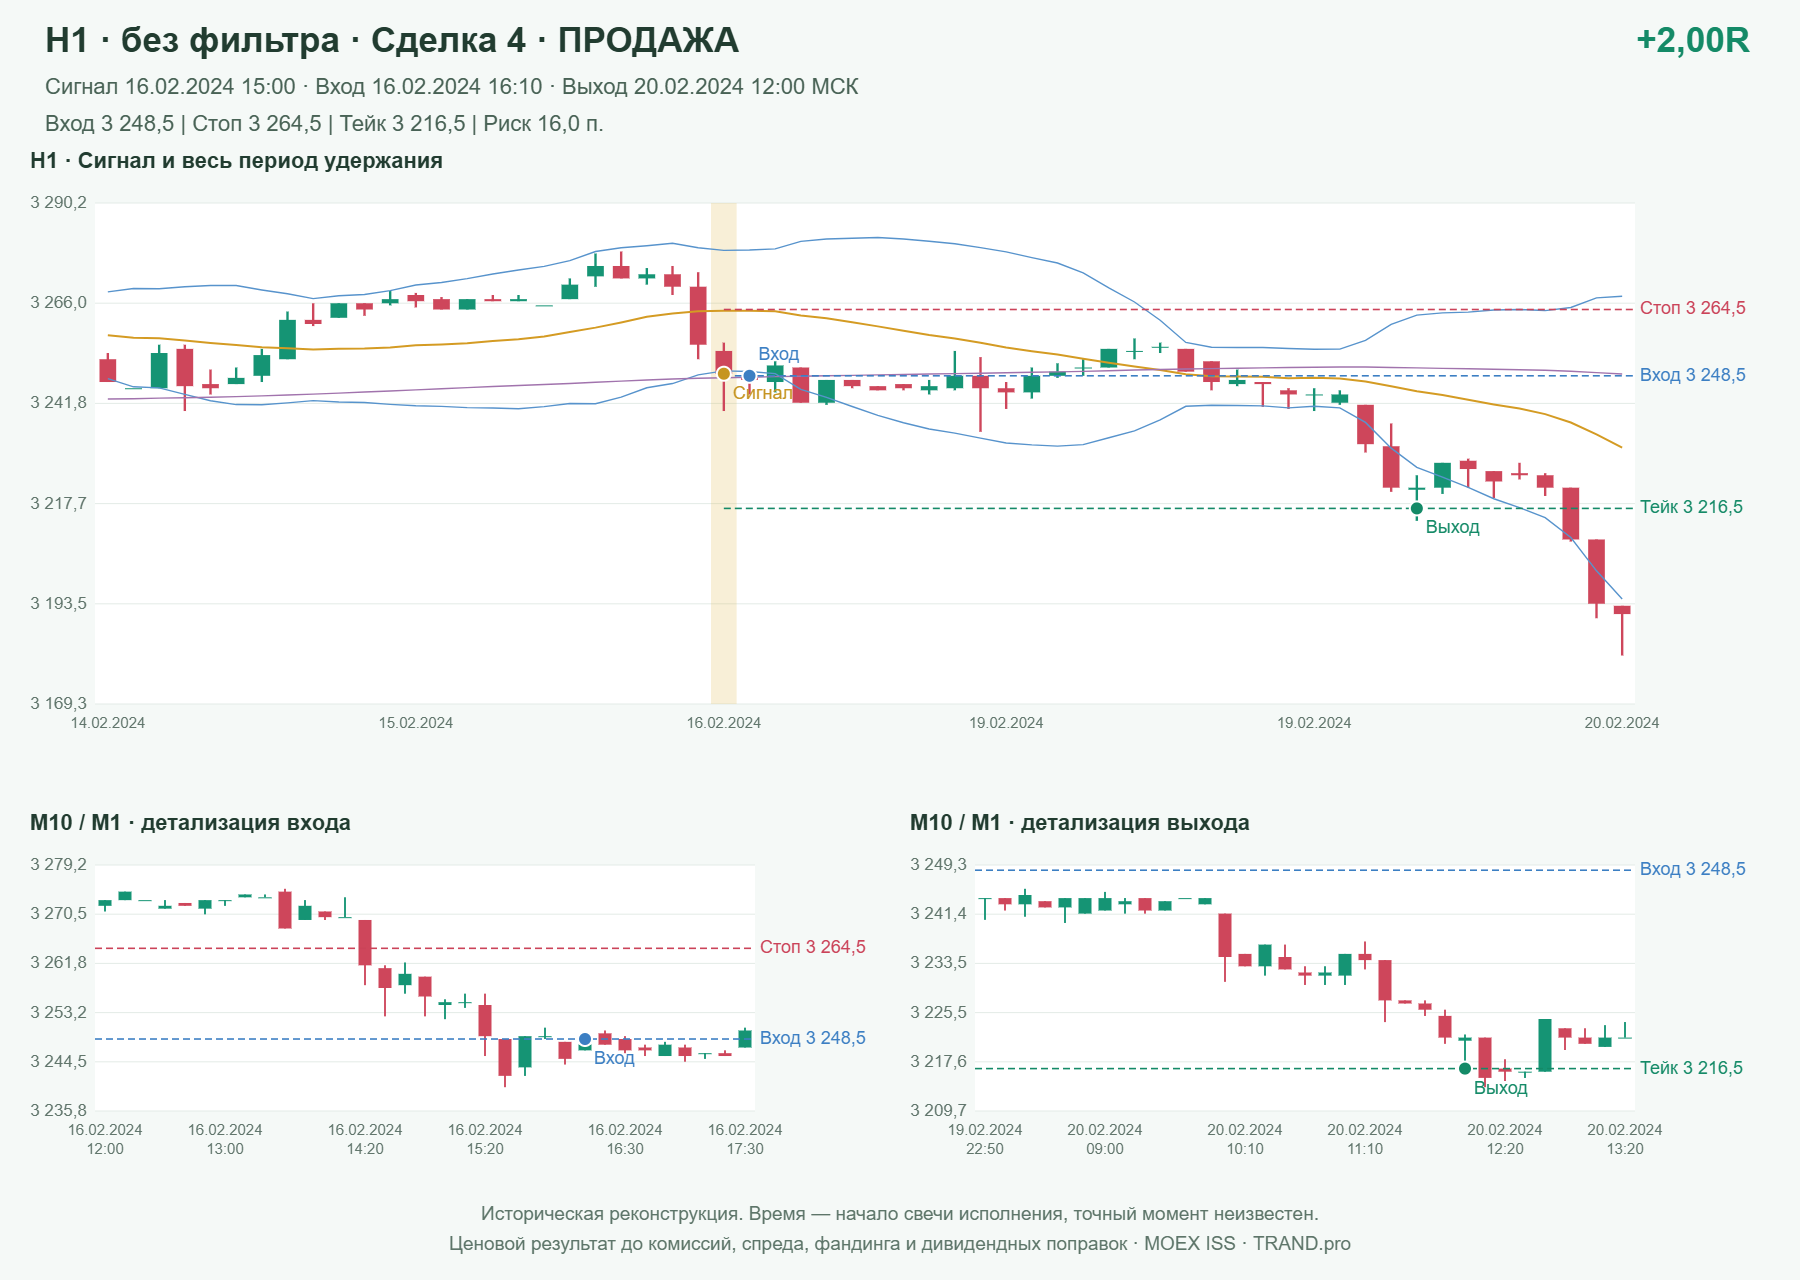
Task: Click the 3 279,2 entry chart price label
Action: (x=58, y=865)
